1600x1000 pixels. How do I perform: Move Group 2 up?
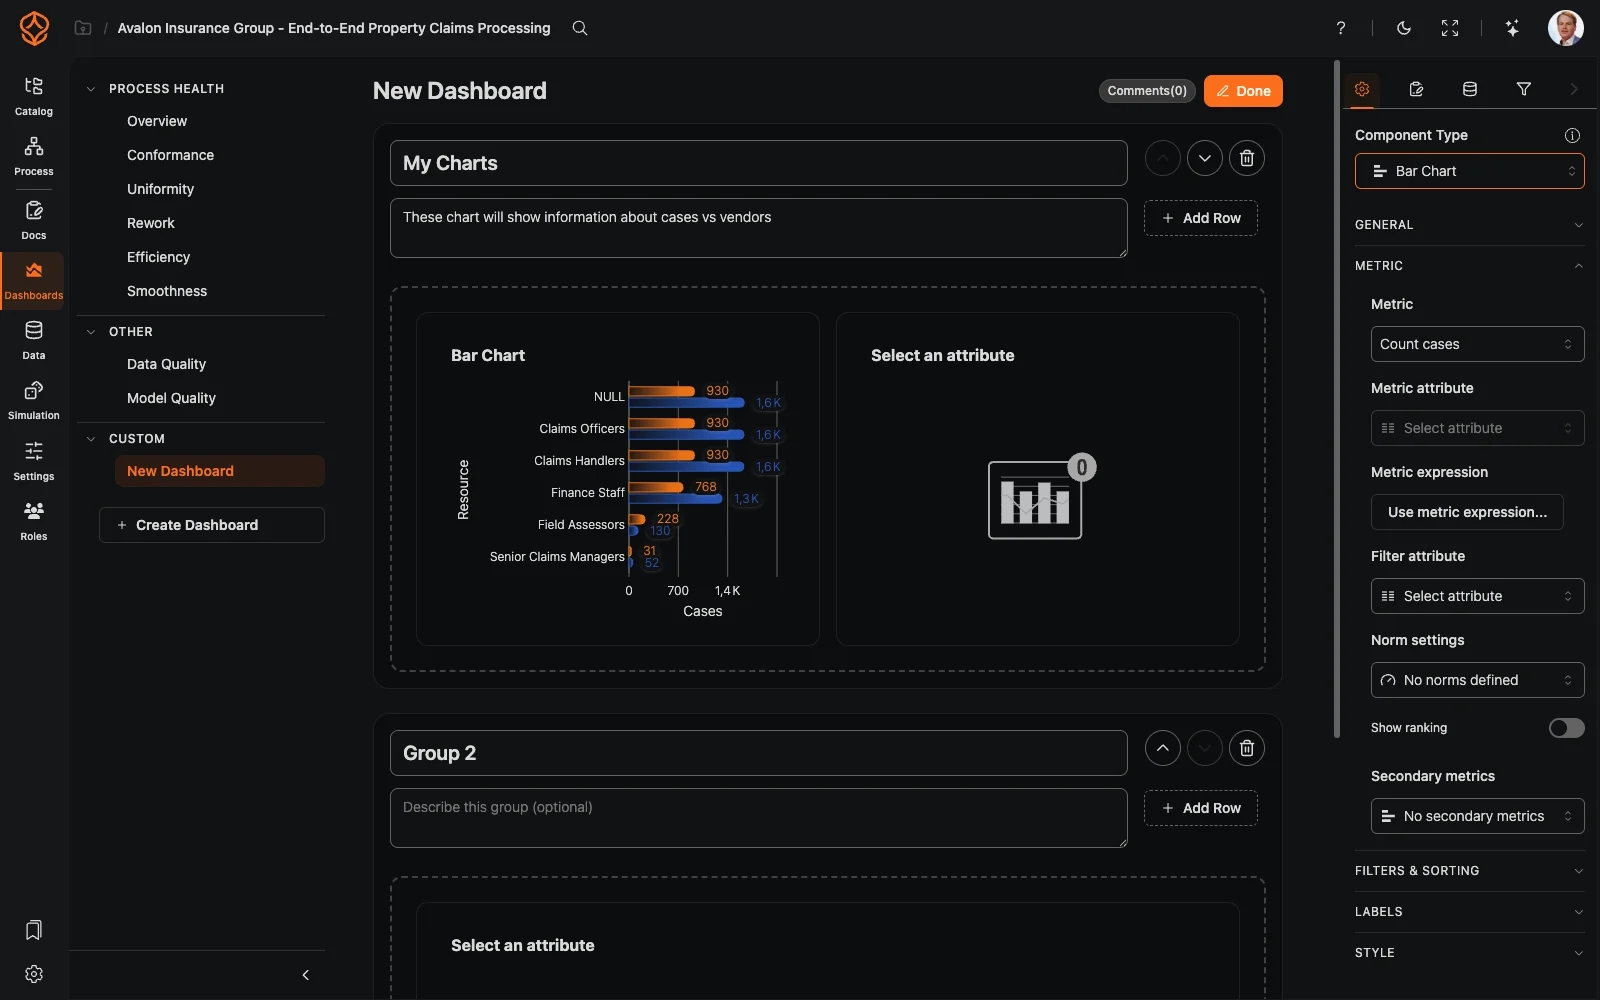click(1163, 748)
